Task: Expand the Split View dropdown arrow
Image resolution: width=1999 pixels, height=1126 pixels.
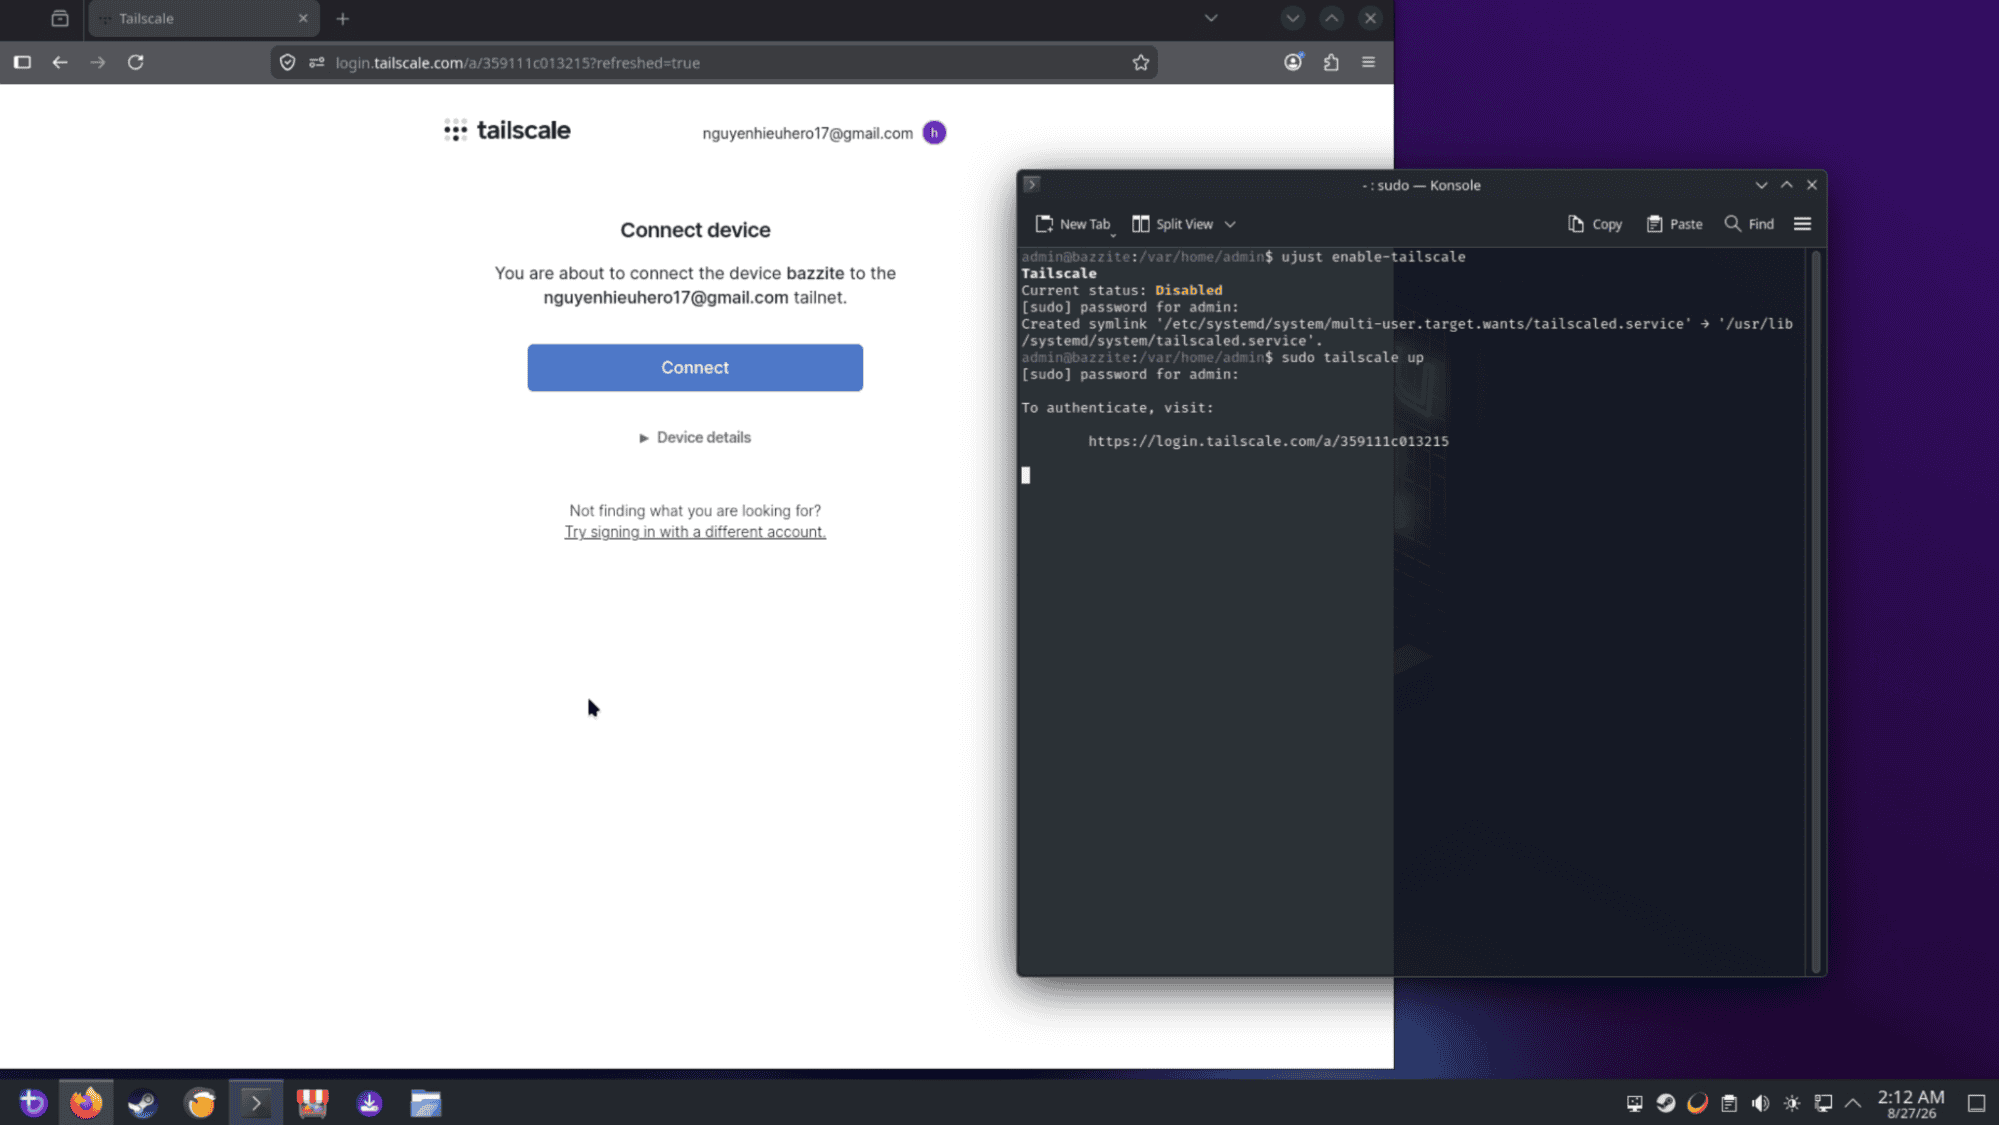Action: [x=1230, y=224]
